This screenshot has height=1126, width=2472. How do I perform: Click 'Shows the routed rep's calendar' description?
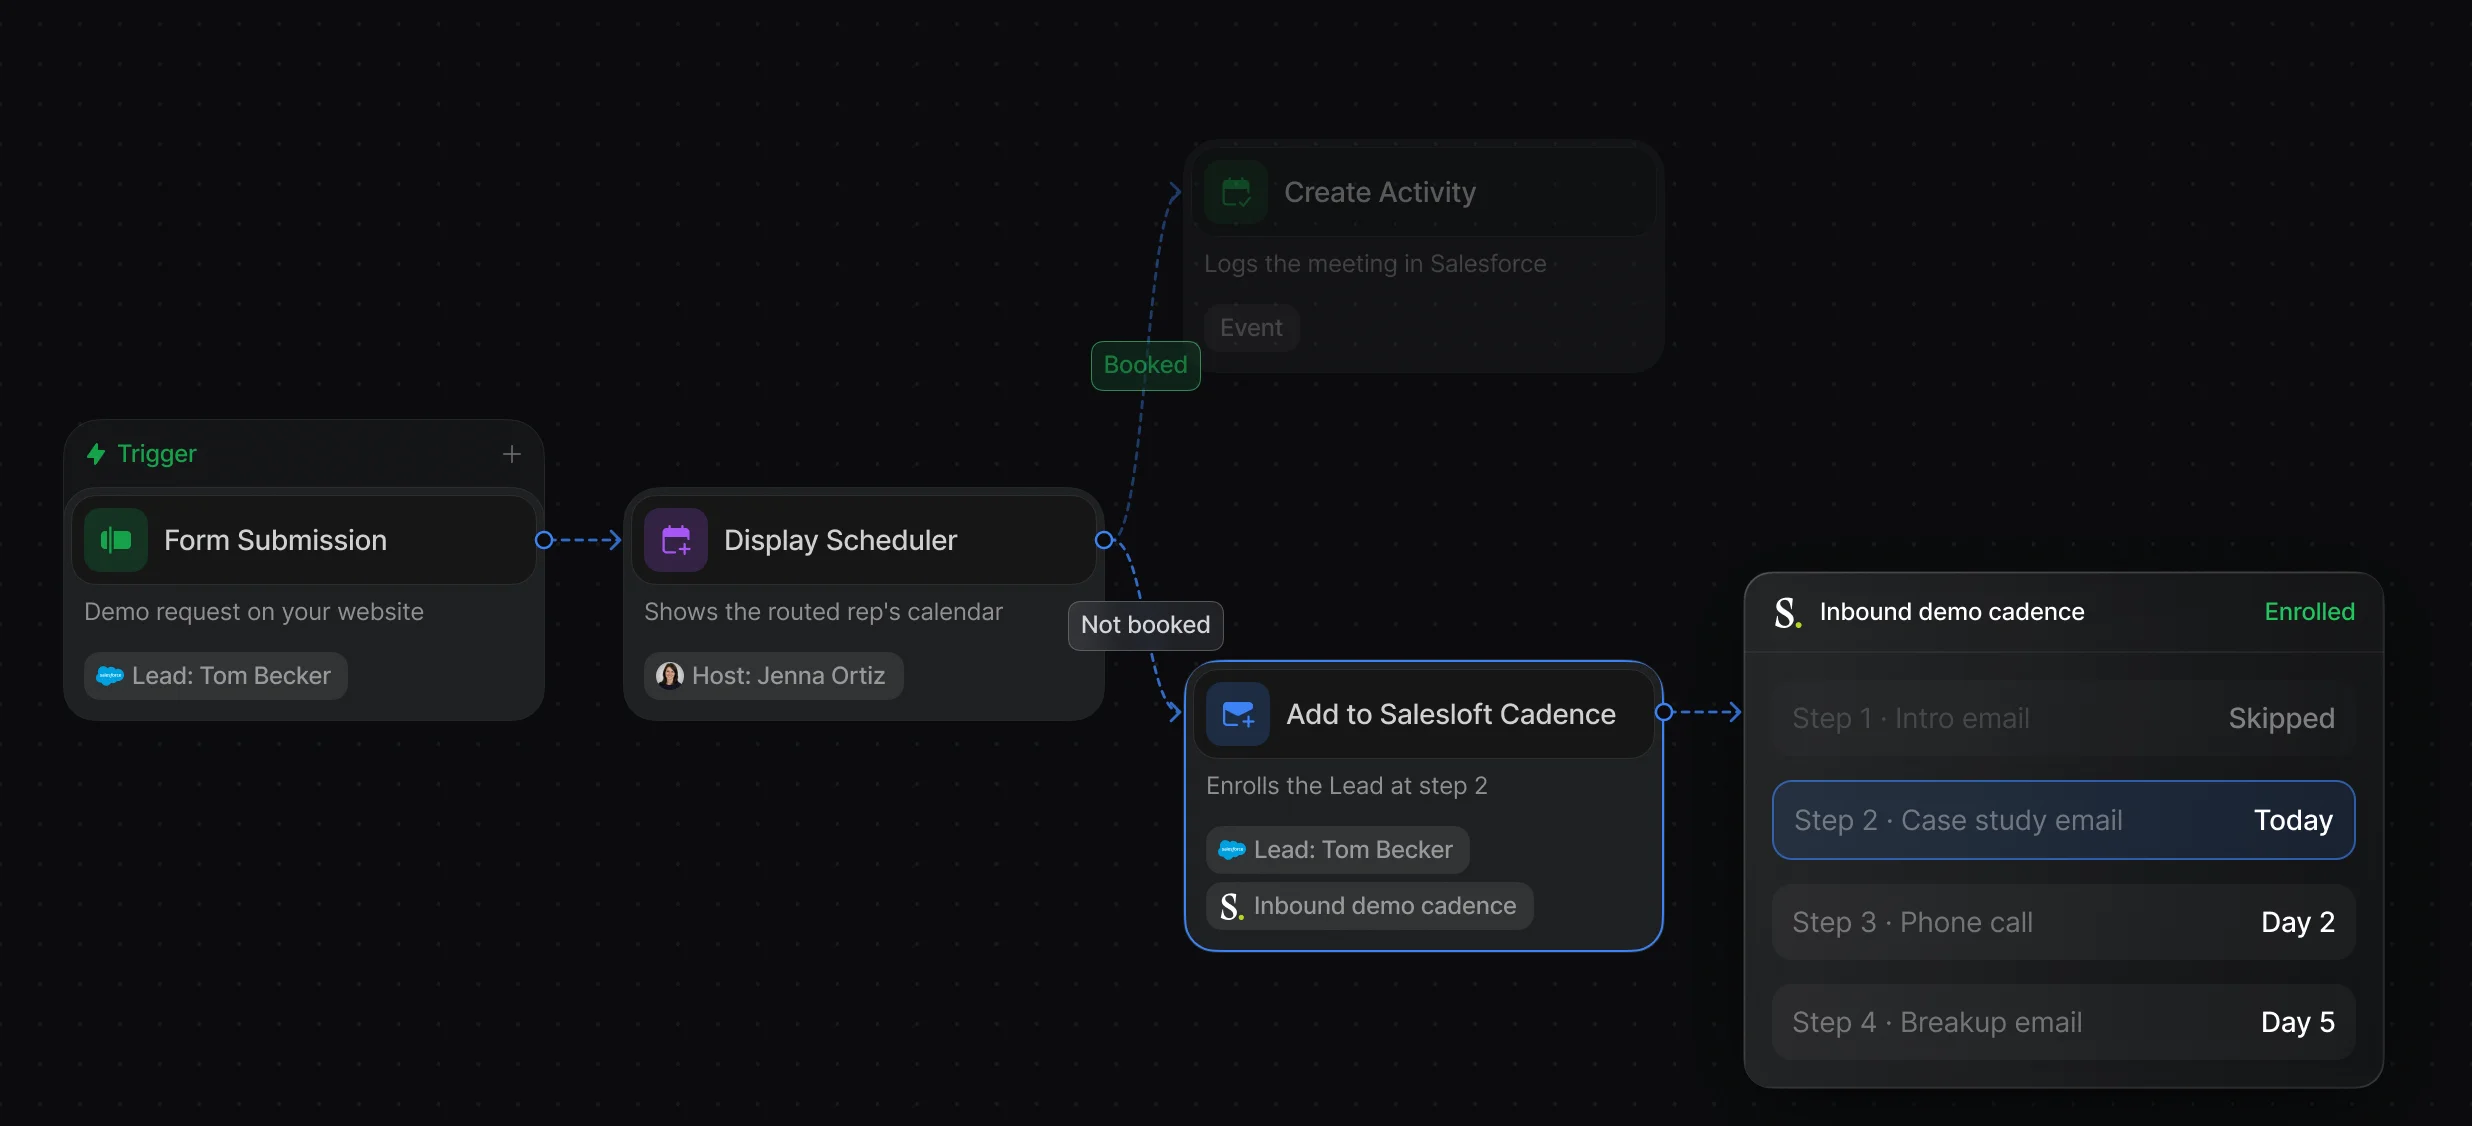coord(823,612)
